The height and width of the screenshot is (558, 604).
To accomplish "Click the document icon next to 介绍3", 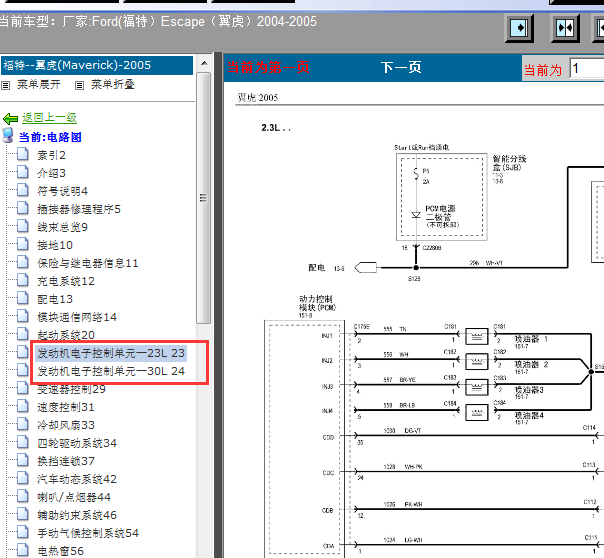I will (23, 172).
